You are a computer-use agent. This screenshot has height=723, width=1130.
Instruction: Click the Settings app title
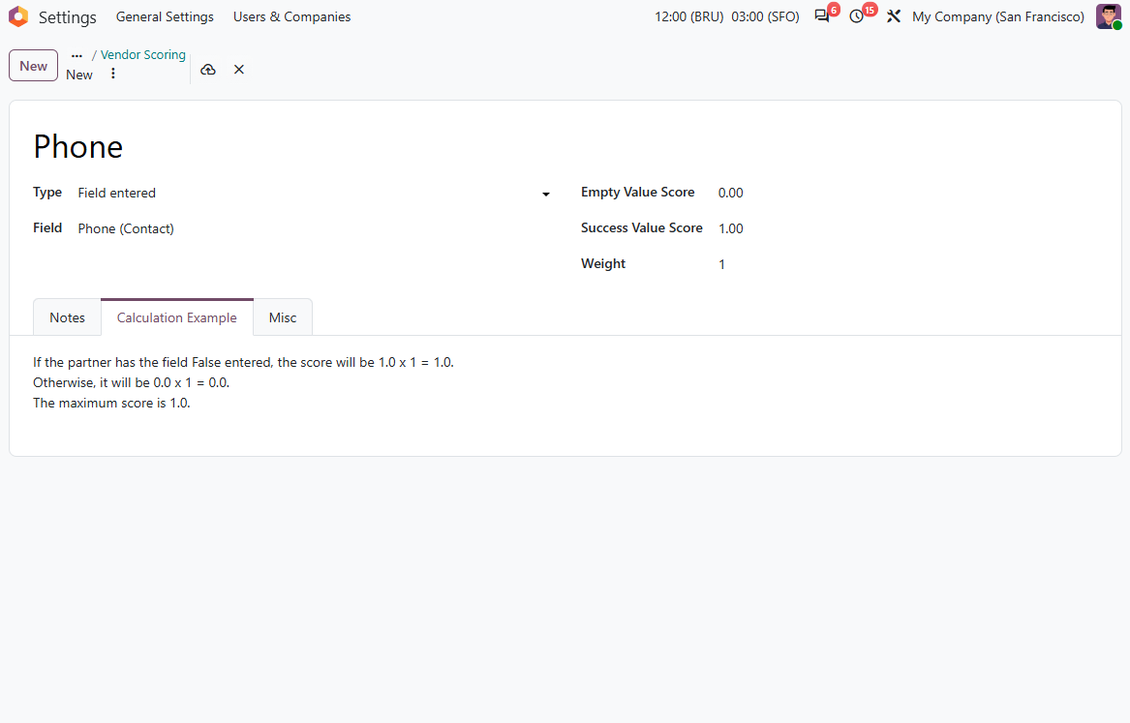pyautogui.click(x=67, y=17)
